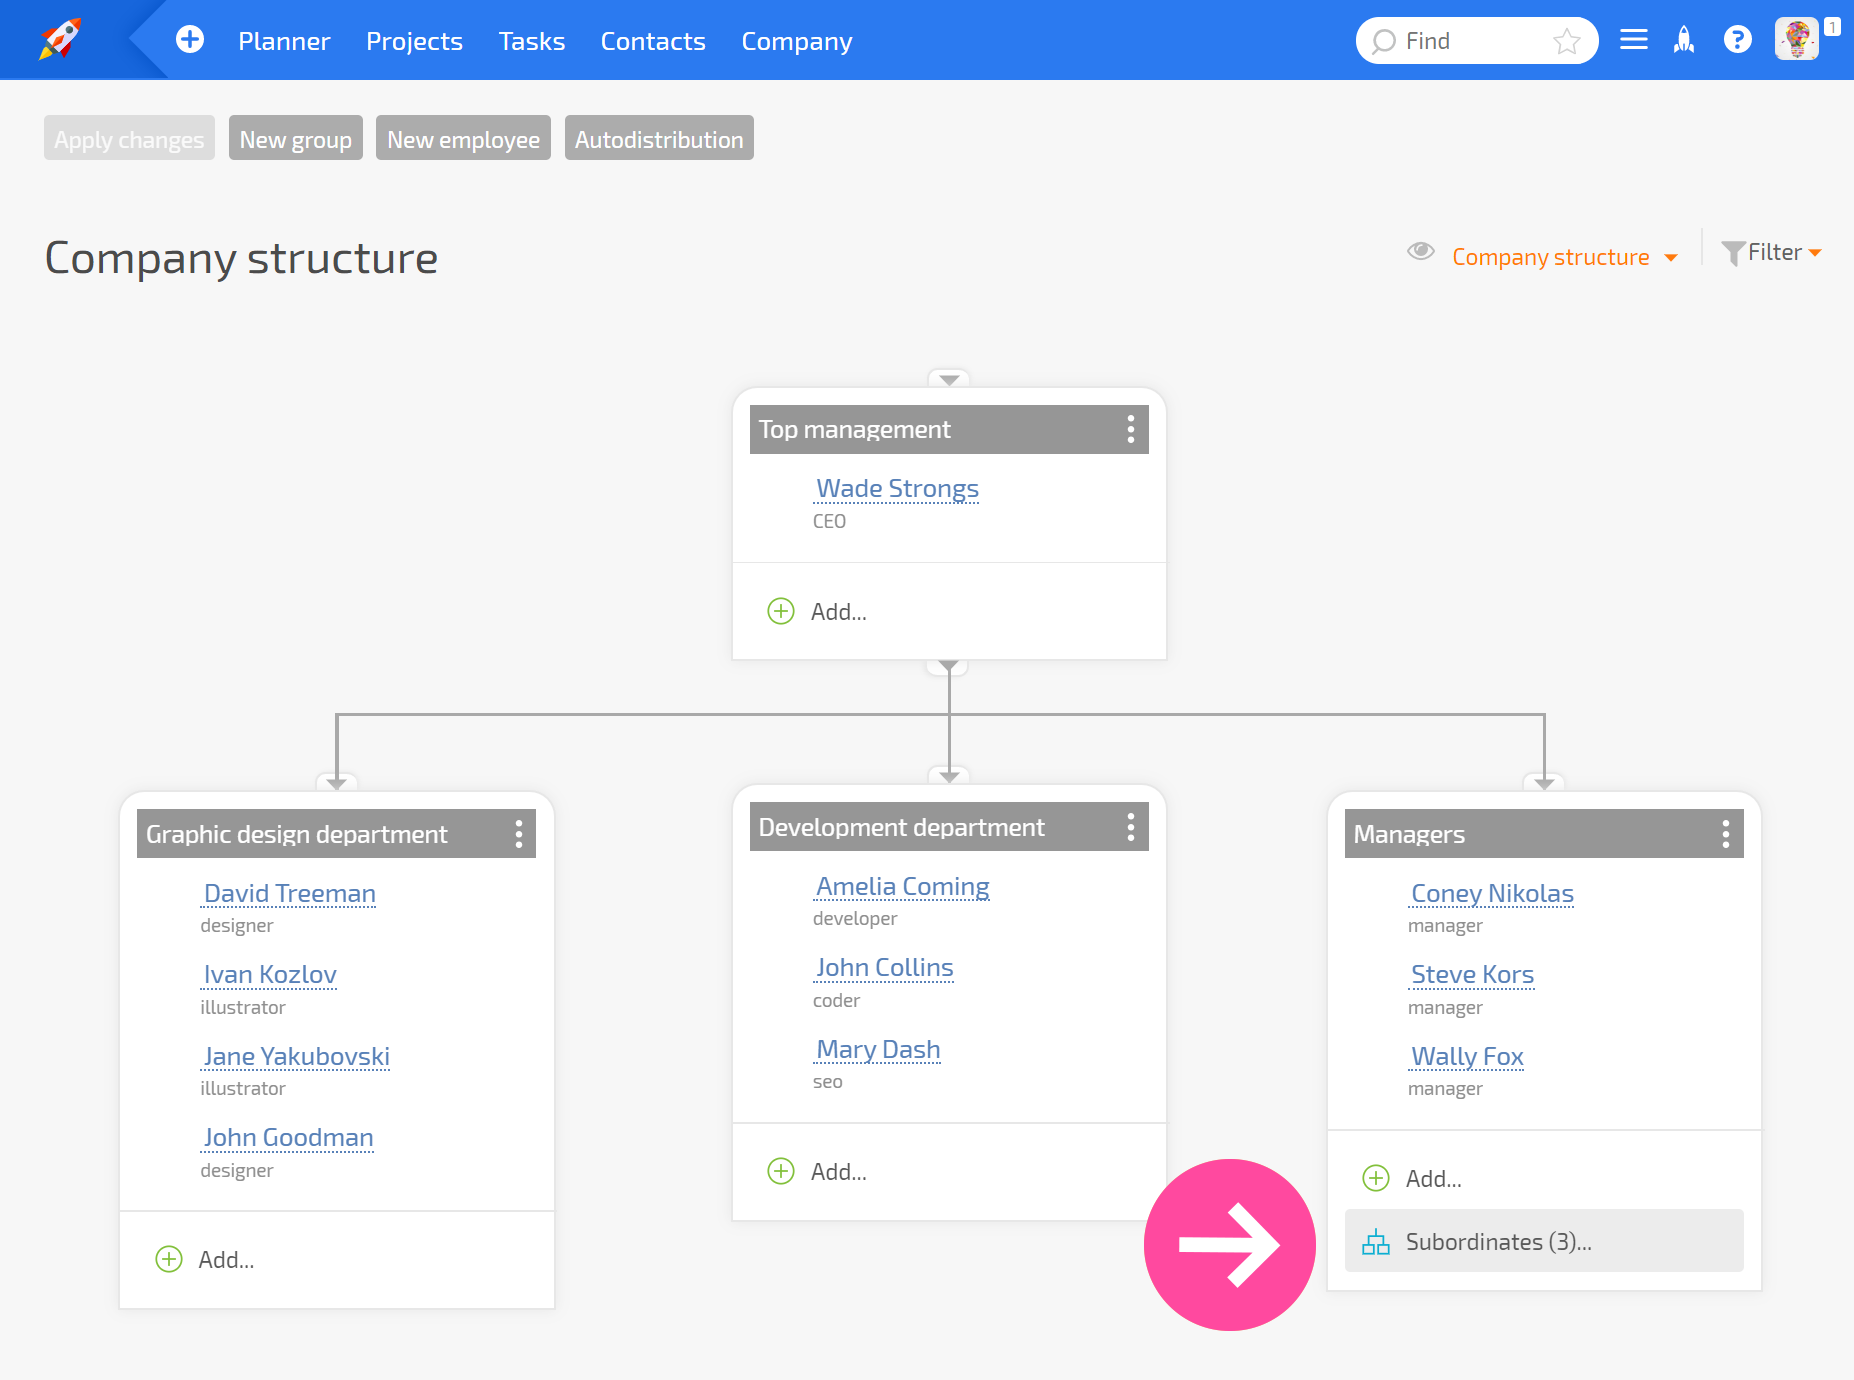
Task: Click the magnifier icon in Find box
Action: (1384, 41)
